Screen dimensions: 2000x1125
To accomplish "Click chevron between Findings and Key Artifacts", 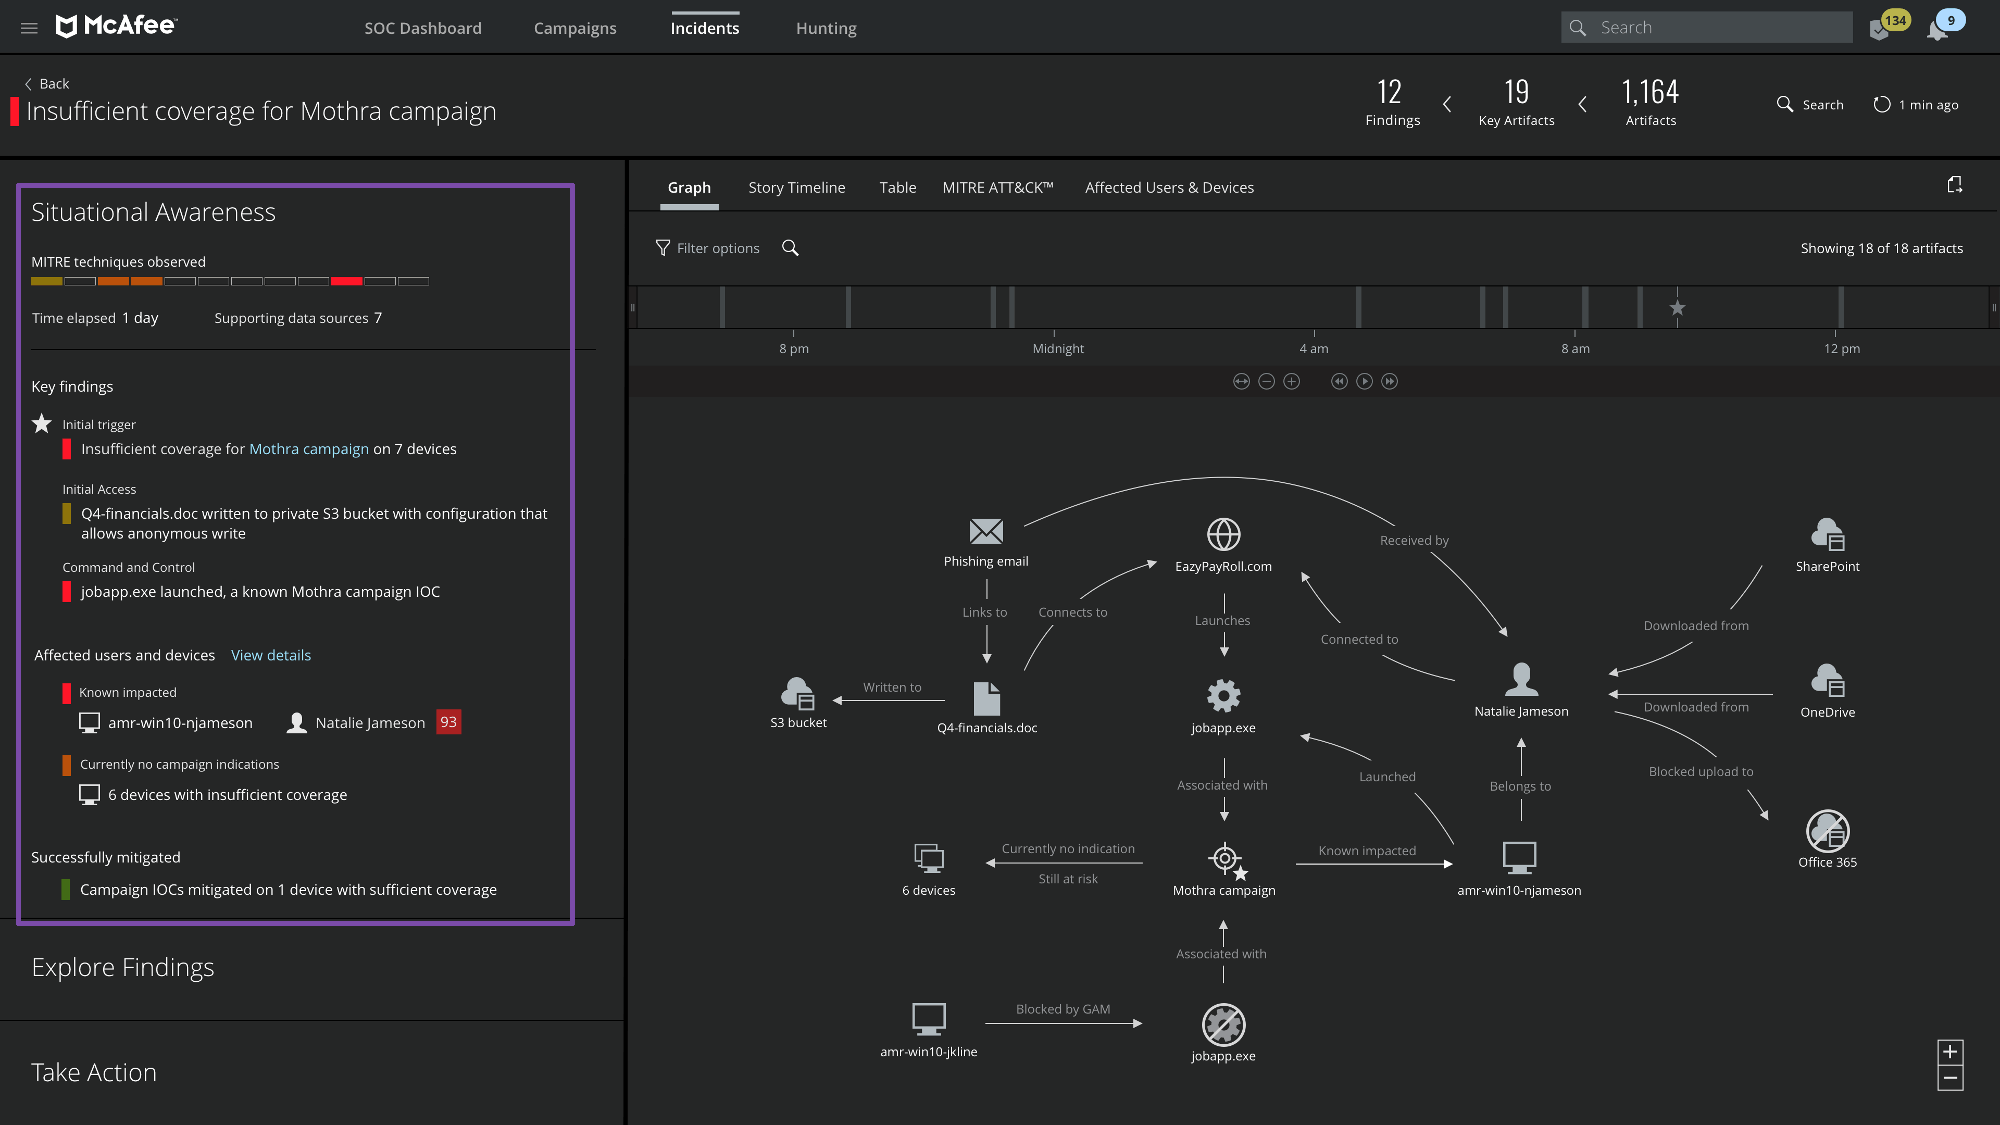I will tap(1447, 104).
